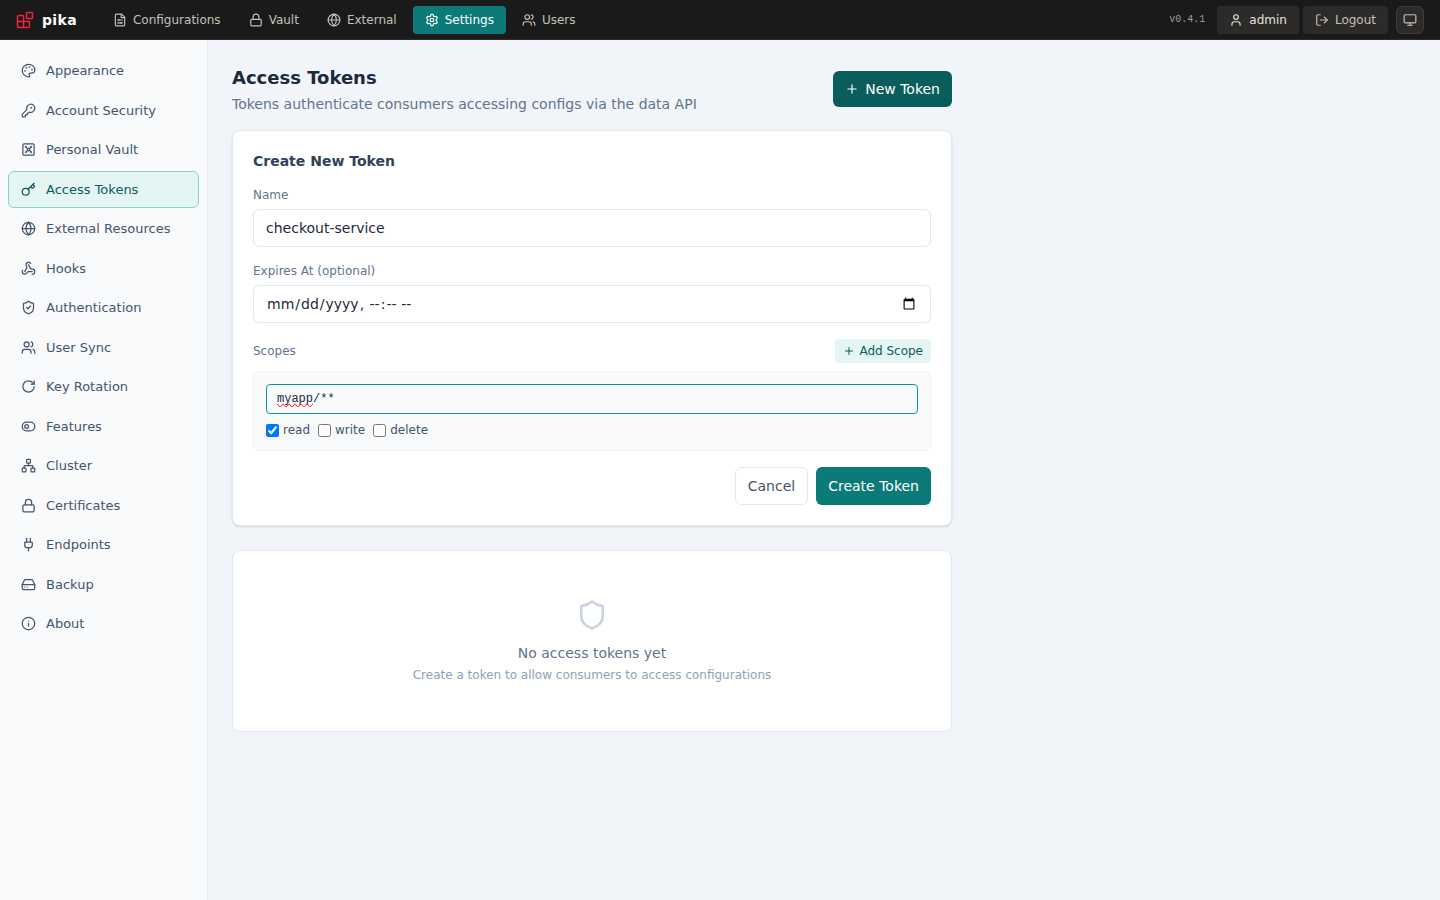
Task: Enable the write scope checkbox
Action: [x=324, y=430]
